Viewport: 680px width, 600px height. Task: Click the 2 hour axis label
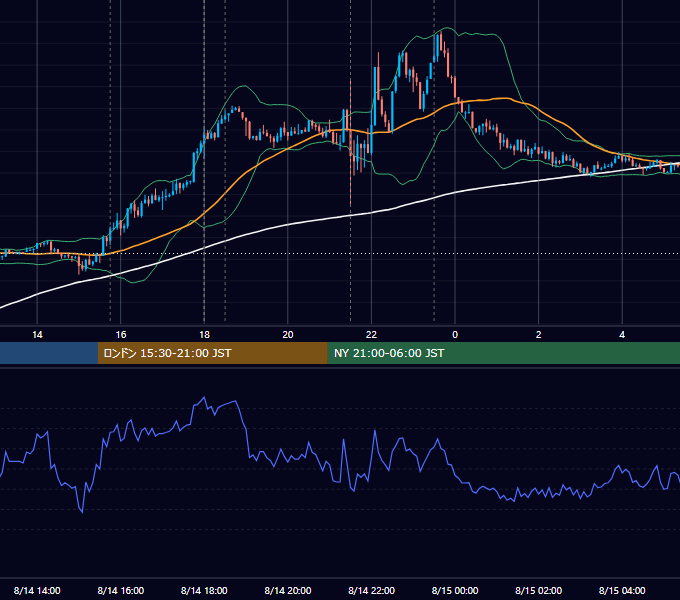point(539,335)
